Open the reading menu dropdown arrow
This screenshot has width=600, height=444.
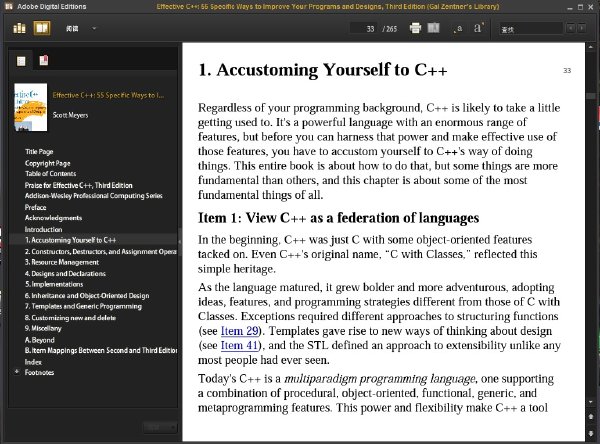(x=94, y=28)
